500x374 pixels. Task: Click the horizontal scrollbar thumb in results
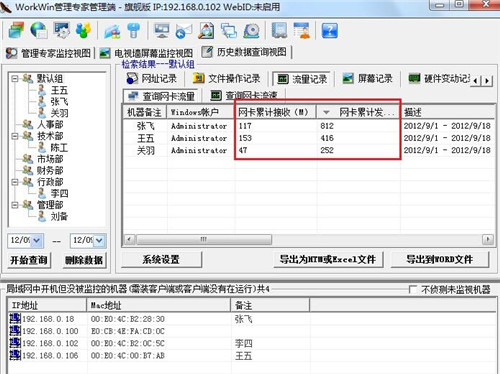pyautogui.click(x=204, y=239)
